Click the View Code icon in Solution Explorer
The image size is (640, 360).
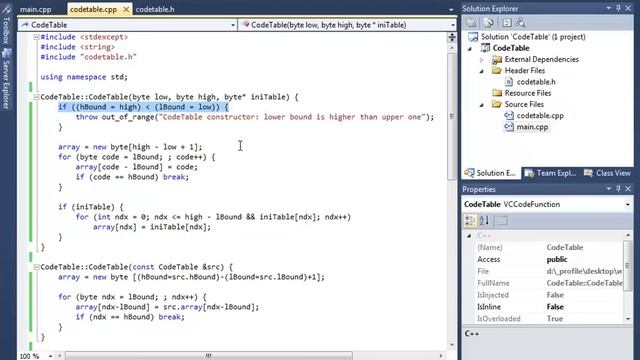(x=507, y=23)
